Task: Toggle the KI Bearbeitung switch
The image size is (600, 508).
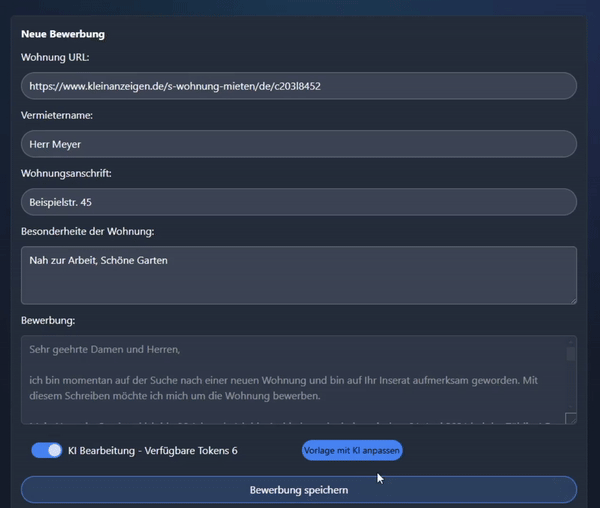Action: [47, 451]
